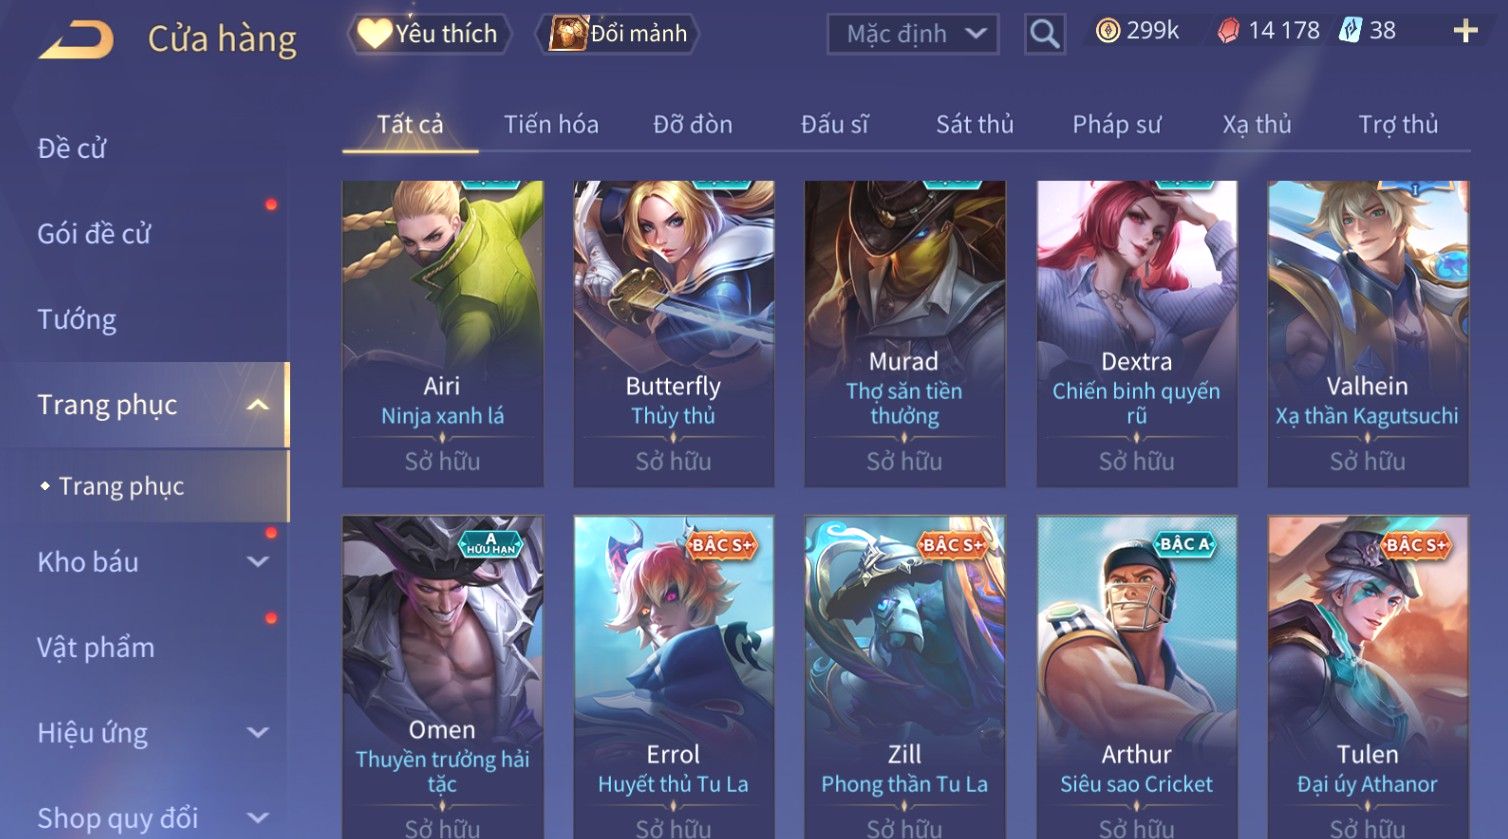Open Gói đề cử in sidebar
Screen dimensions: 1508x839
(94, 234)
